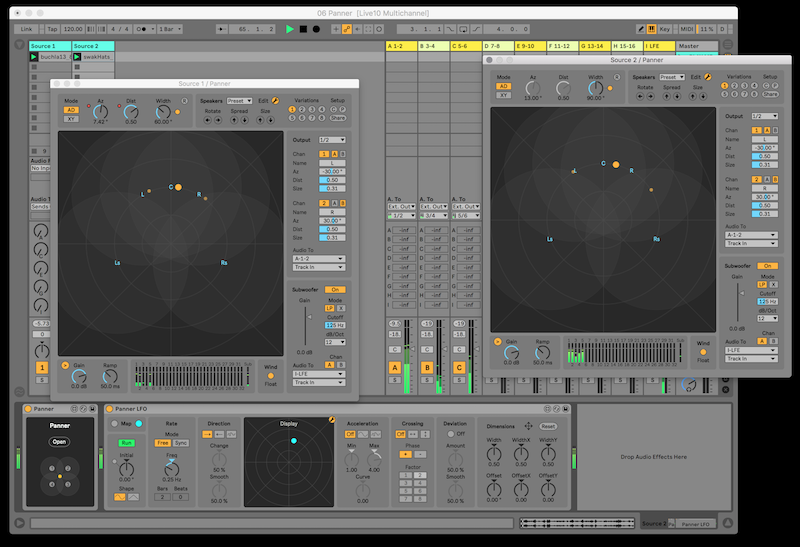Select the Source 2 track header

click(93, 46)
